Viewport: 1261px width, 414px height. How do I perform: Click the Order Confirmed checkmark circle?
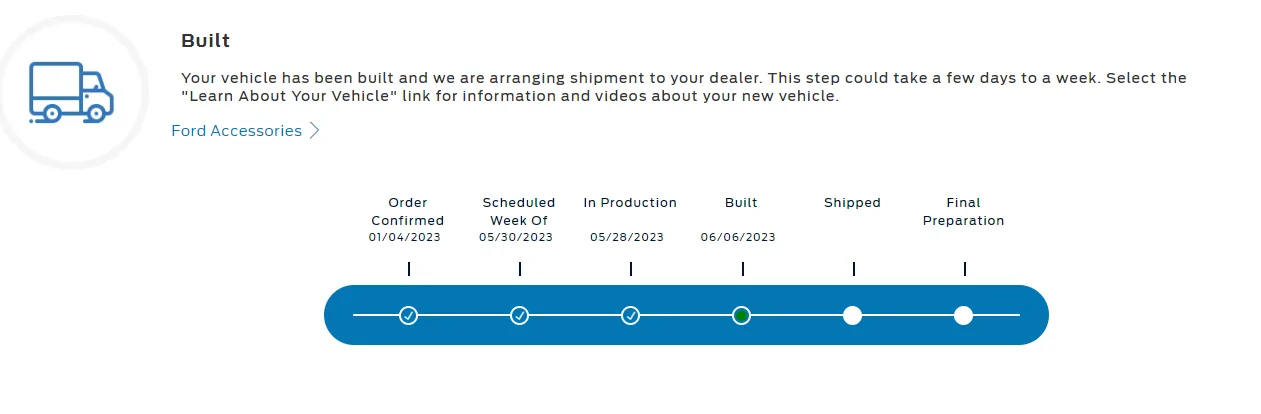[x=408, y=316]
